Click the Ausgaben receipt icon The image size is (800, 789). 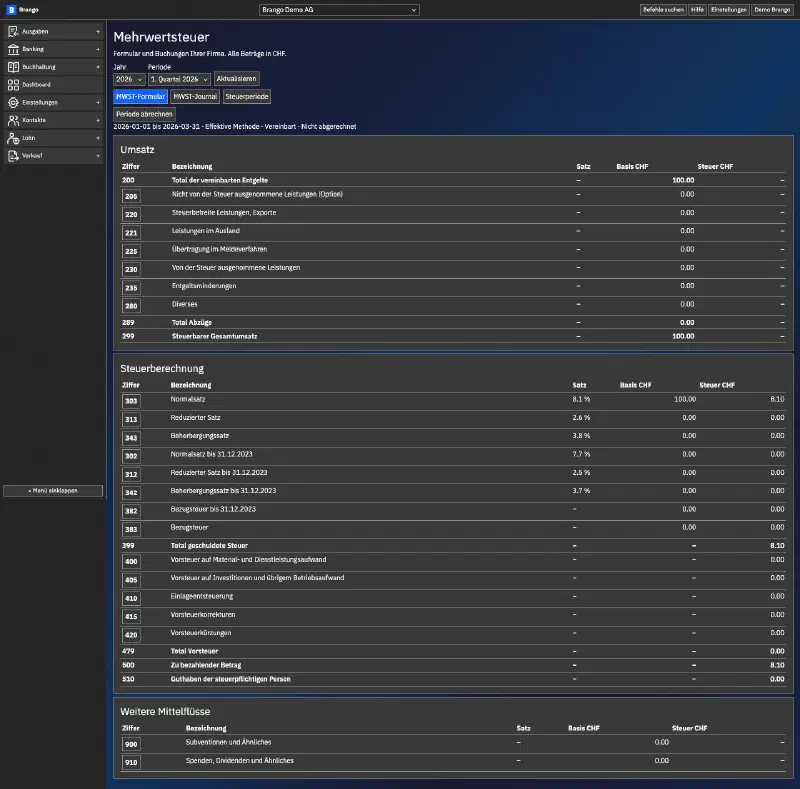tap(13, 32)
